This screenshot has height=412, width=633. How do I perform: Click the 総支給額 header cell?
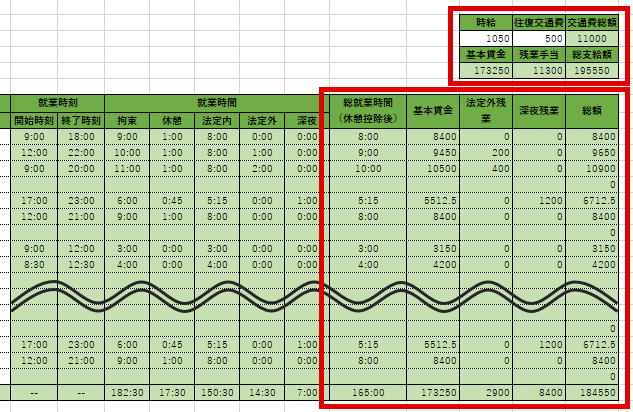pos(590,54)
